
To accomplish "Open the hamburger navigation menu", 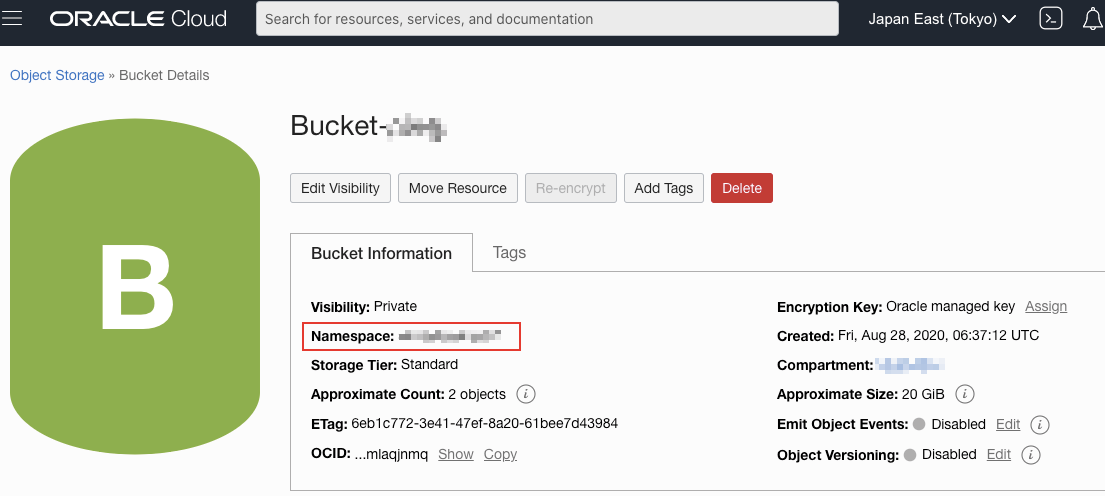I will (x=12, y=19).
